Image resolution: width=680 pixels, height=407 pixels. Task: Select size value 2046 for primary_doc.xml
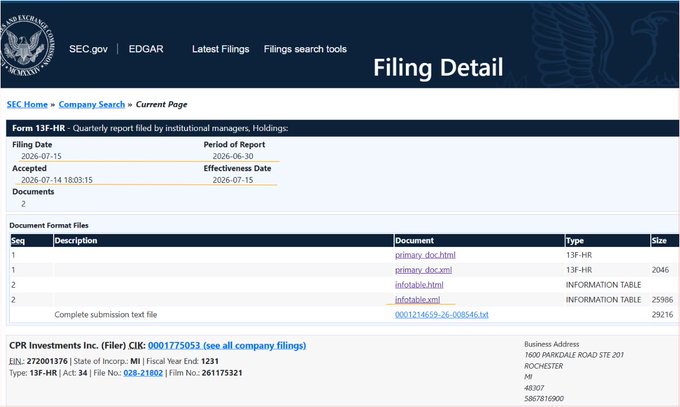(660, 270)
